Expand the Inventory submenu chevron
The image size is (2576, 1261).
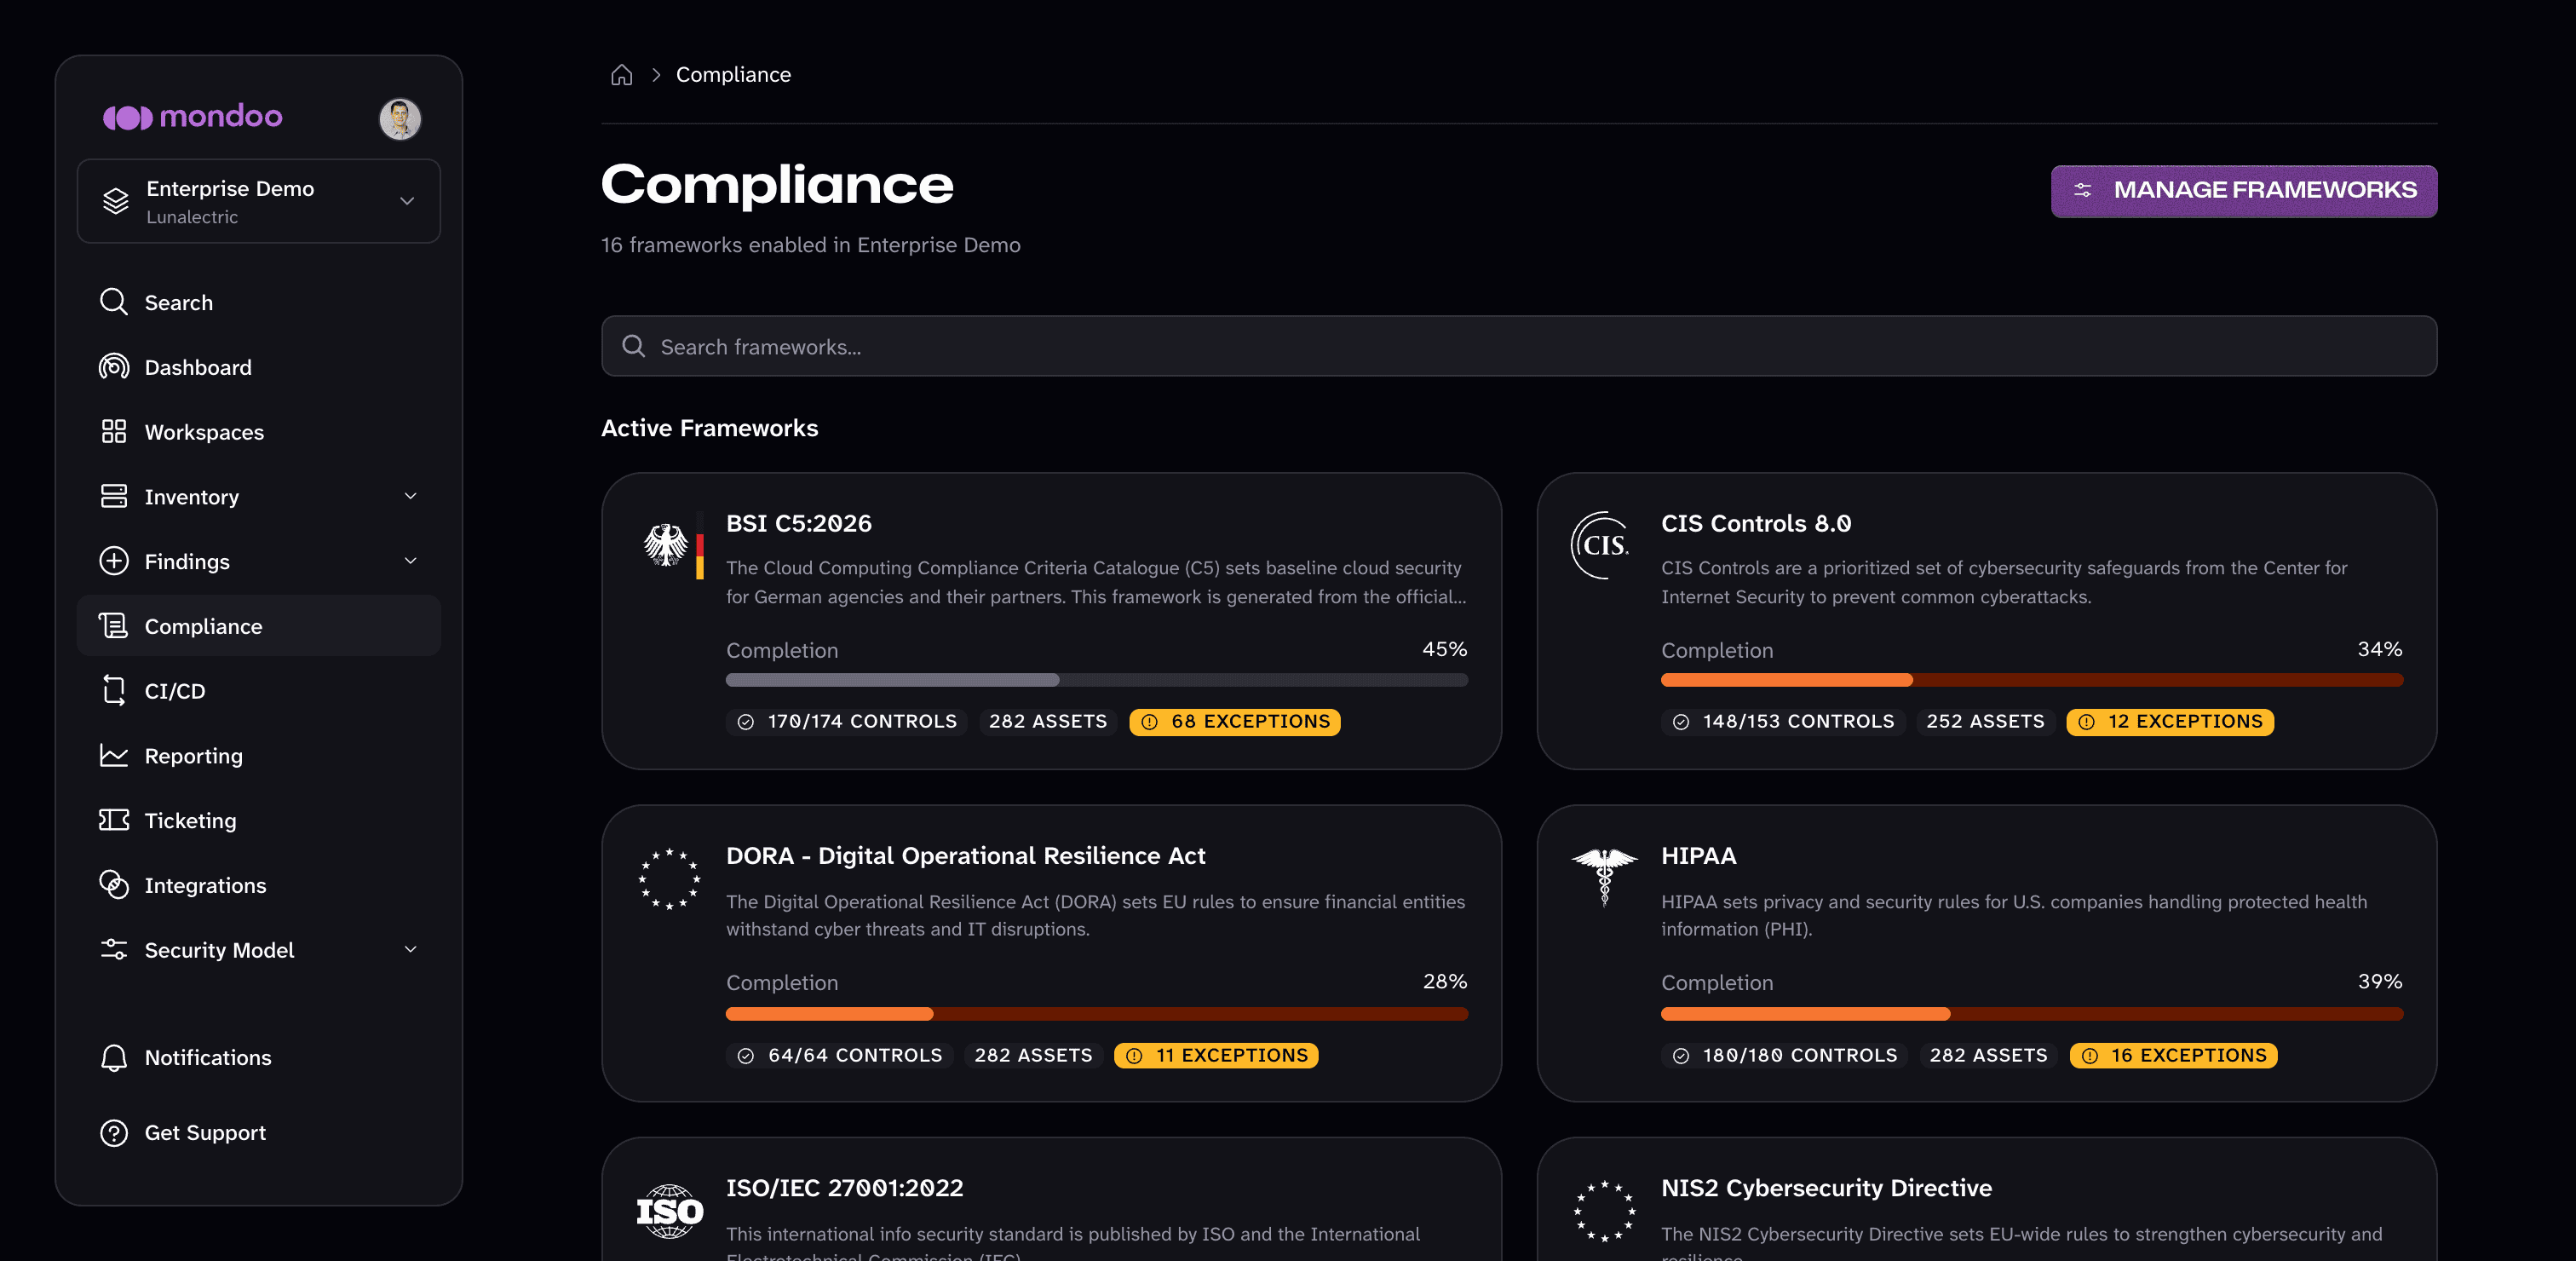(410, 496)
